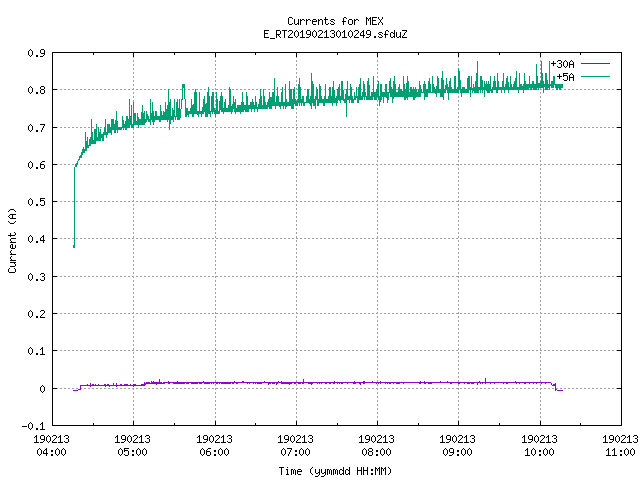Click the y-axis tick value 0.4
640x480 pixels.
point(36,239)
